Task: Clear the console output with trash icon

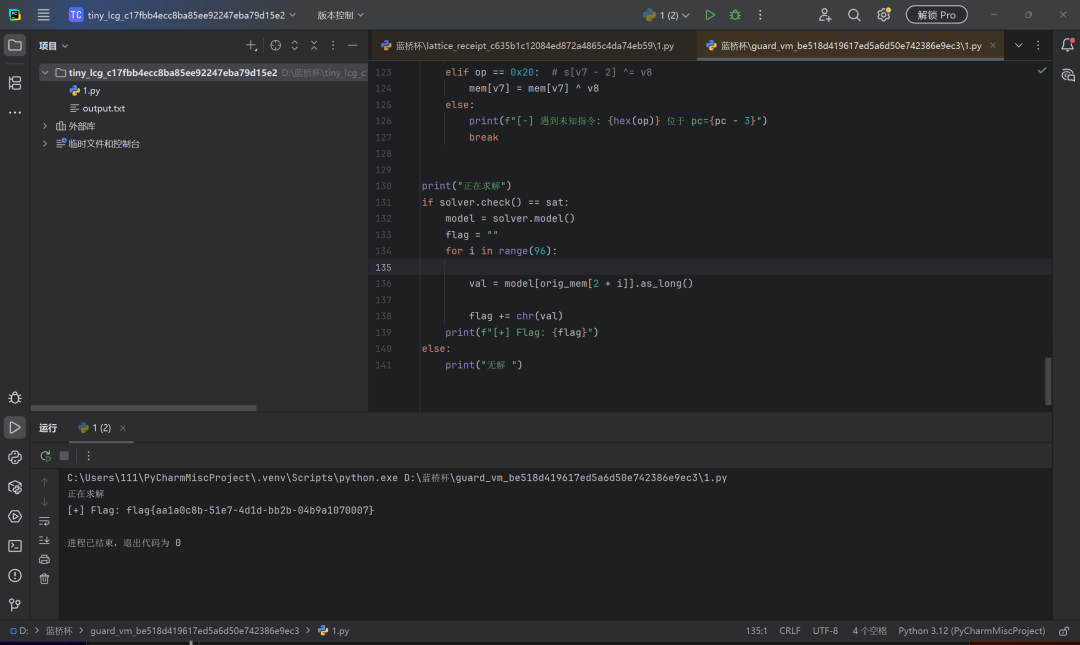Action: tap(44, 579)
